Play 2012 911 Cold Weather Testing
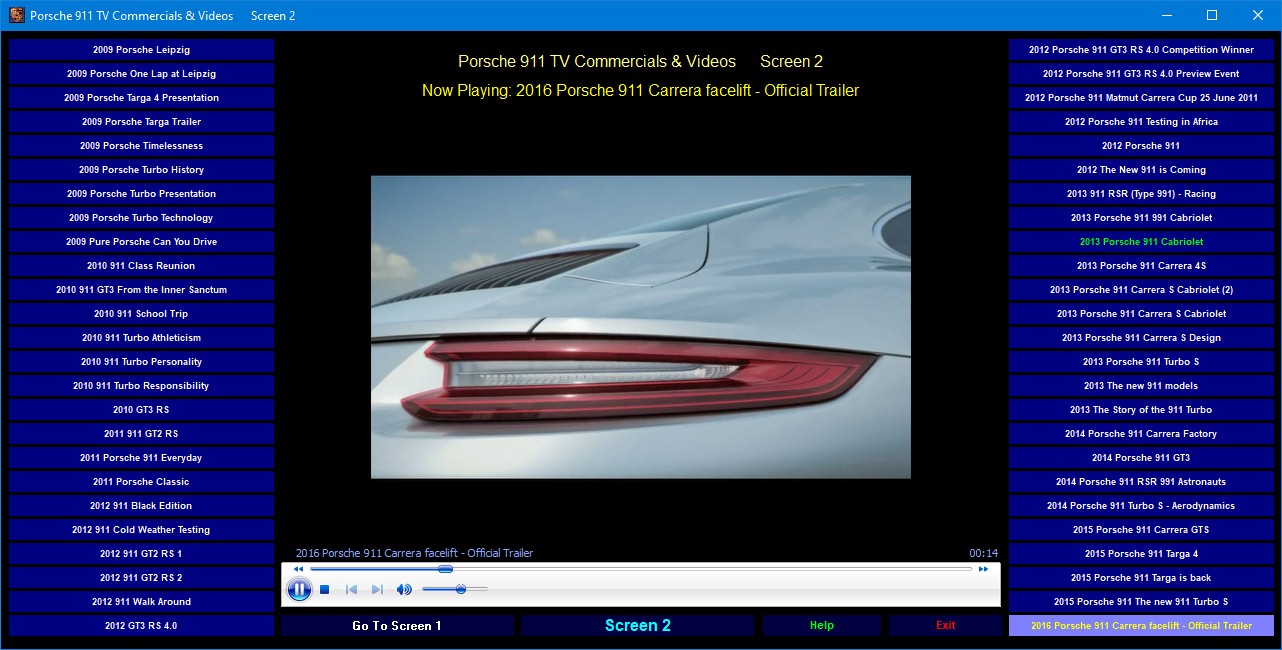The width and height of the screenshot is (1282, 650). click(141, 530)
